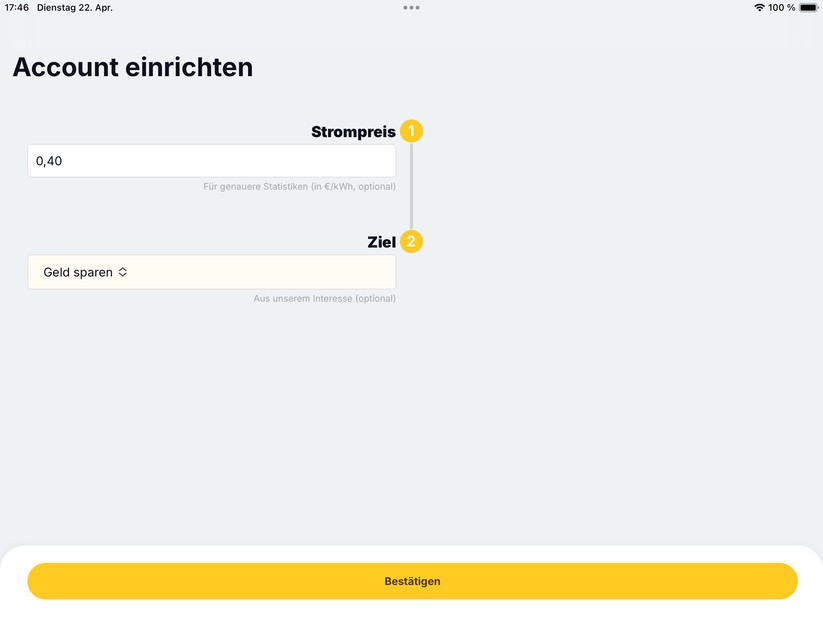Click the Strompreis step label

click(x=353, y=132)
